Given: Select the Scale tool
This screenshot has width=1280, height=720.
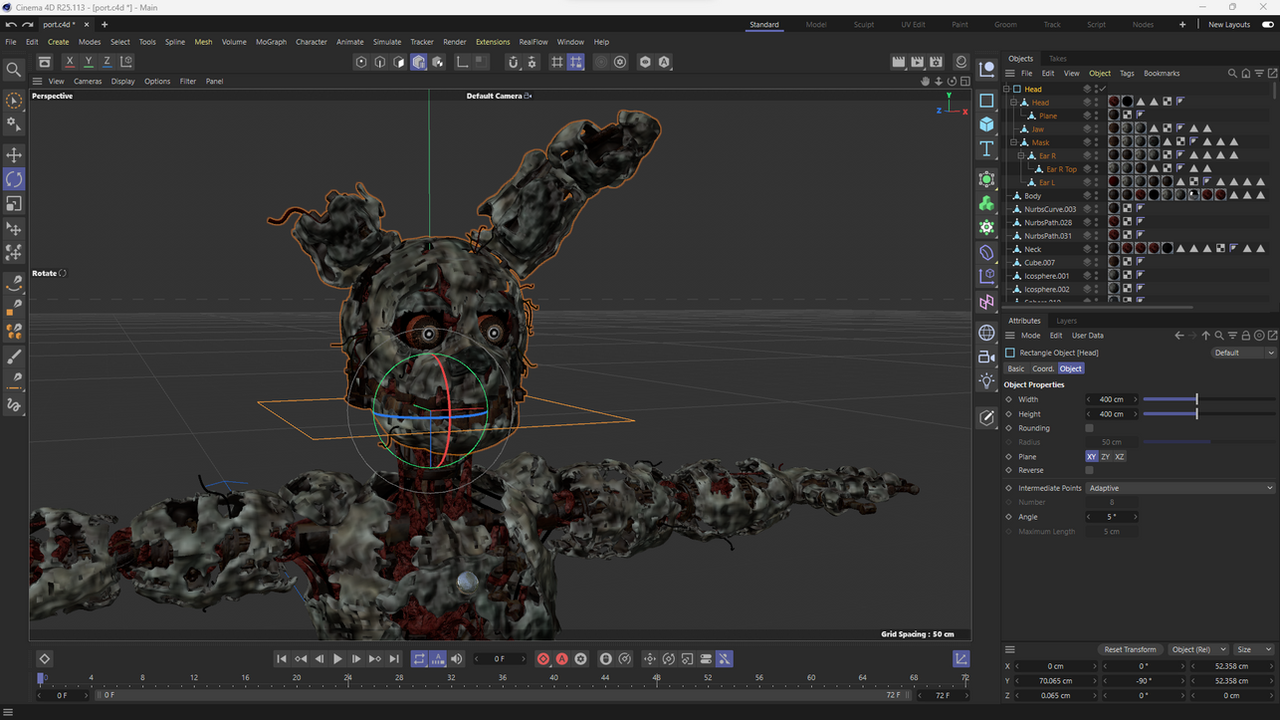Looking at the screenshot, I should (x=14, y=204).
